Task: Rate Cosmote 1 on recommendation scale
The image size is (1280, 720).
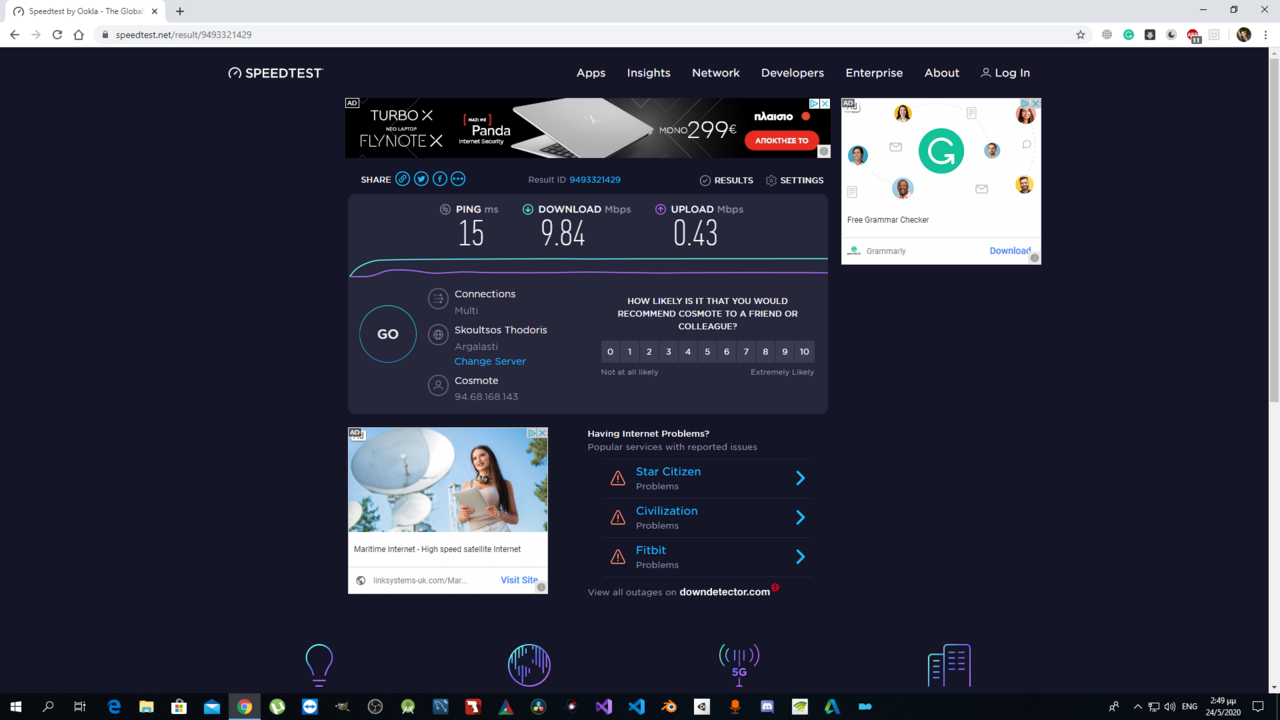Action: point(629,351)
